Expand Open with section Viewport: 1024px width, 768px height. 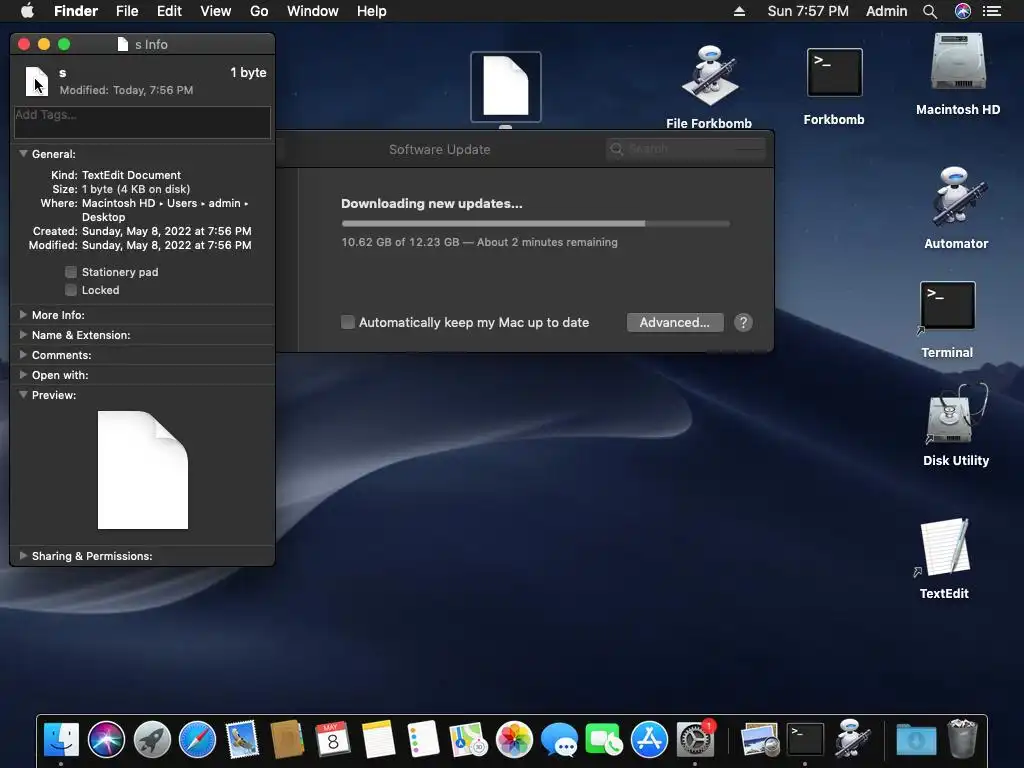coord(24,375)
